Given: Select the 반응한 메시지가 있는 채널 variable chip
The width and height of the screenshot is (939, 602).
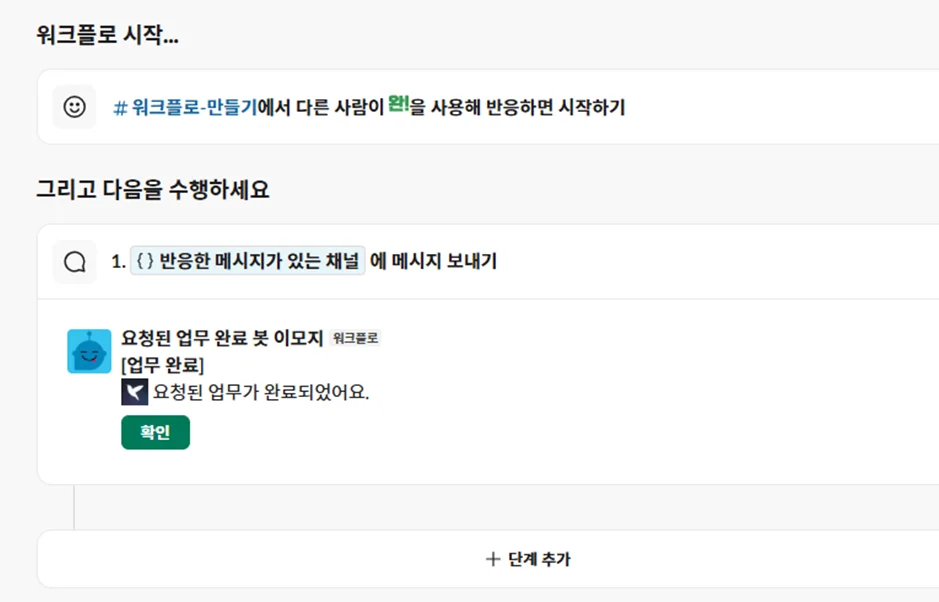Looking at the screenshot, I should [247, 262].
